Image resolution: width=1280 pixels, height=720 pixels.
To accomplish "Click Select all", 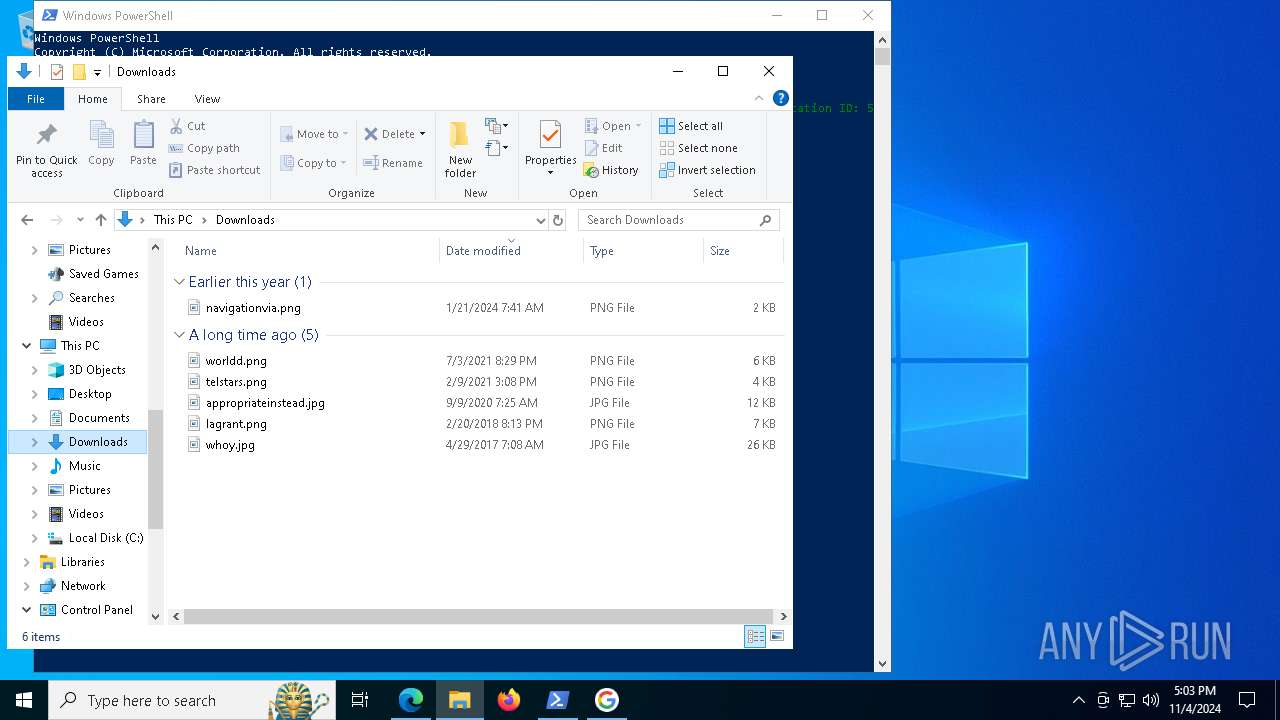I will 691,126.
